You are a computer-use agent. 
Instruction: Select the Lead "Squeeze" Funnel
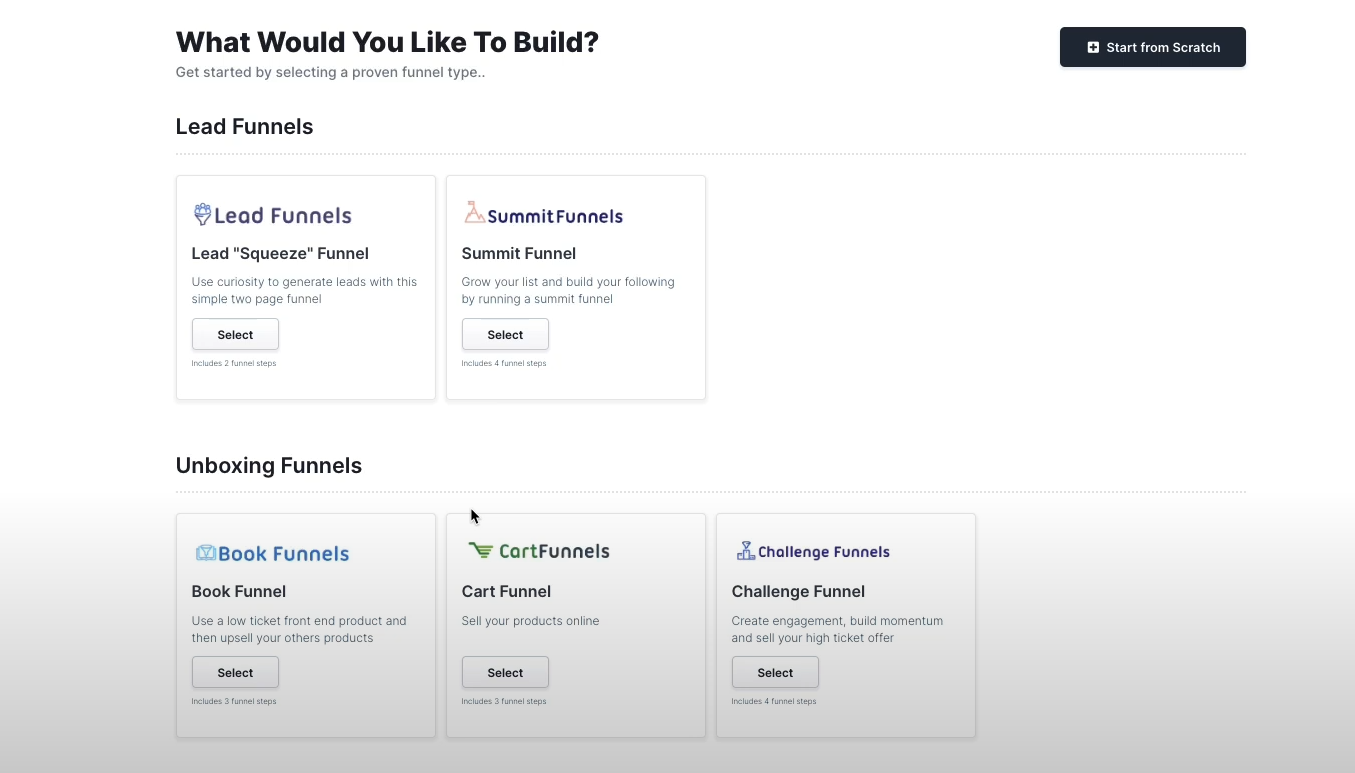pyautogui.click(x=235, y=334)
